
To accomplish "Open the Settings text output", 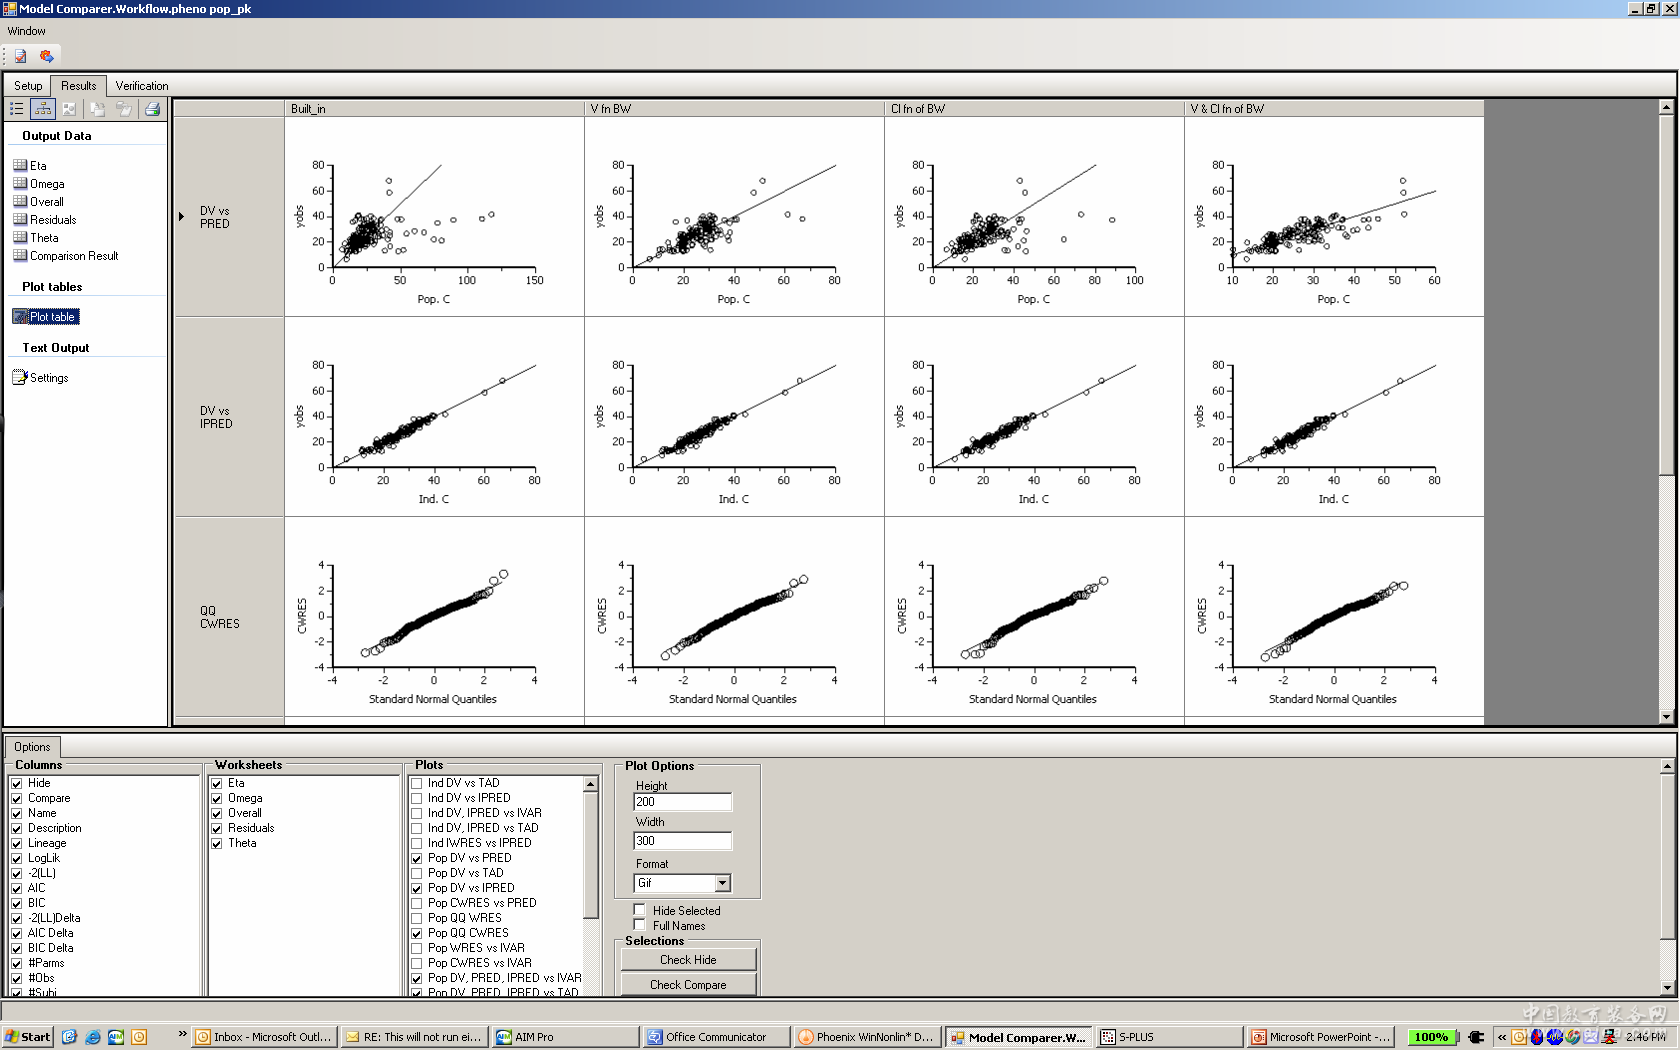I will pyautogui.click(x=48, y=378).
